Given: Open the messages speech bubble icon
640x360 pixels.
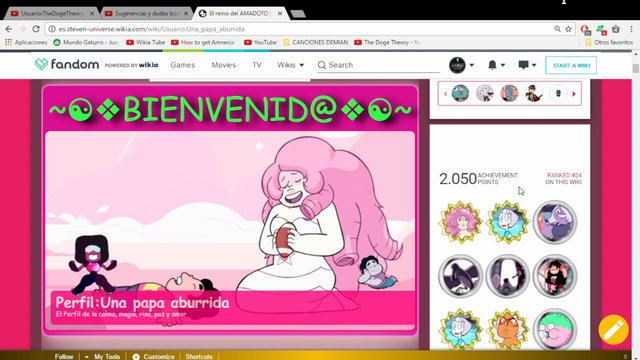Looking at the screenshot, I should (523, 65).
